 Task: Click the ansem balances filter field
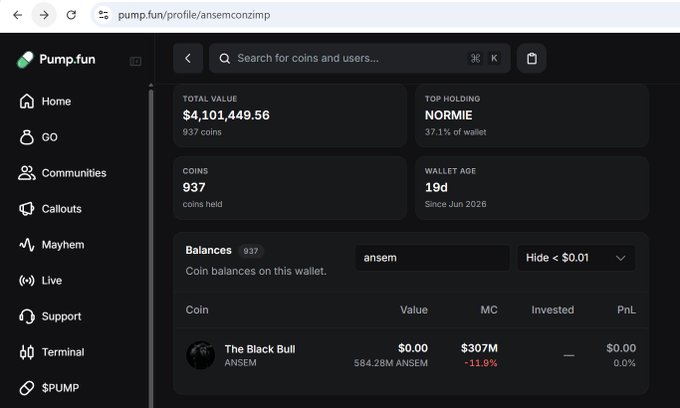point(432,258)
